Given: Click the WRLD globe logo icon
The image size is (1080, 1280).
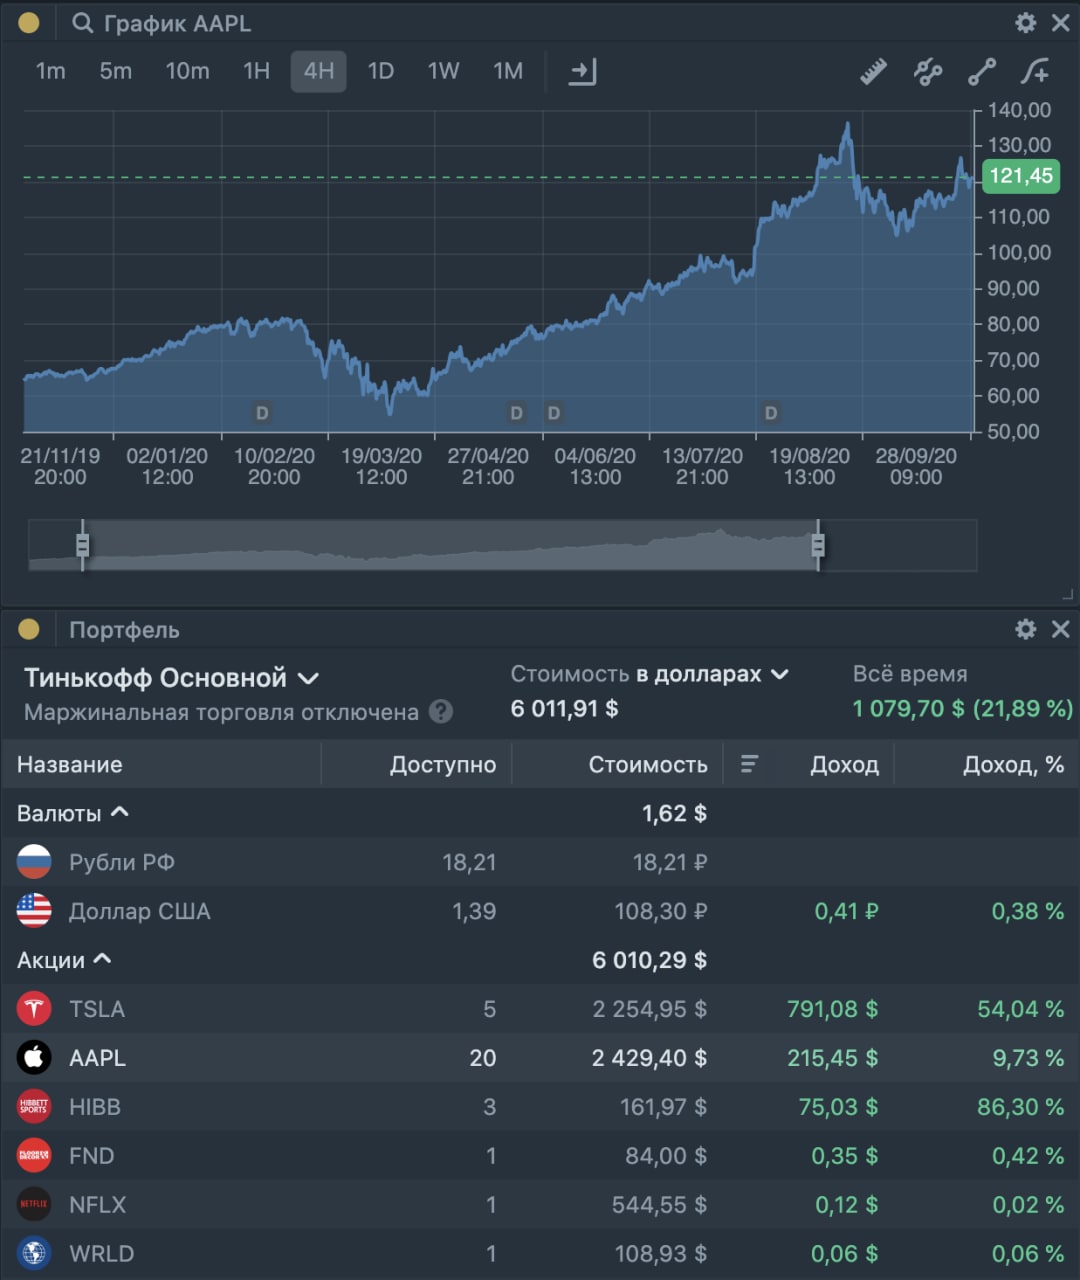Looking at the screenshot, I should (x=34, y=1254).
